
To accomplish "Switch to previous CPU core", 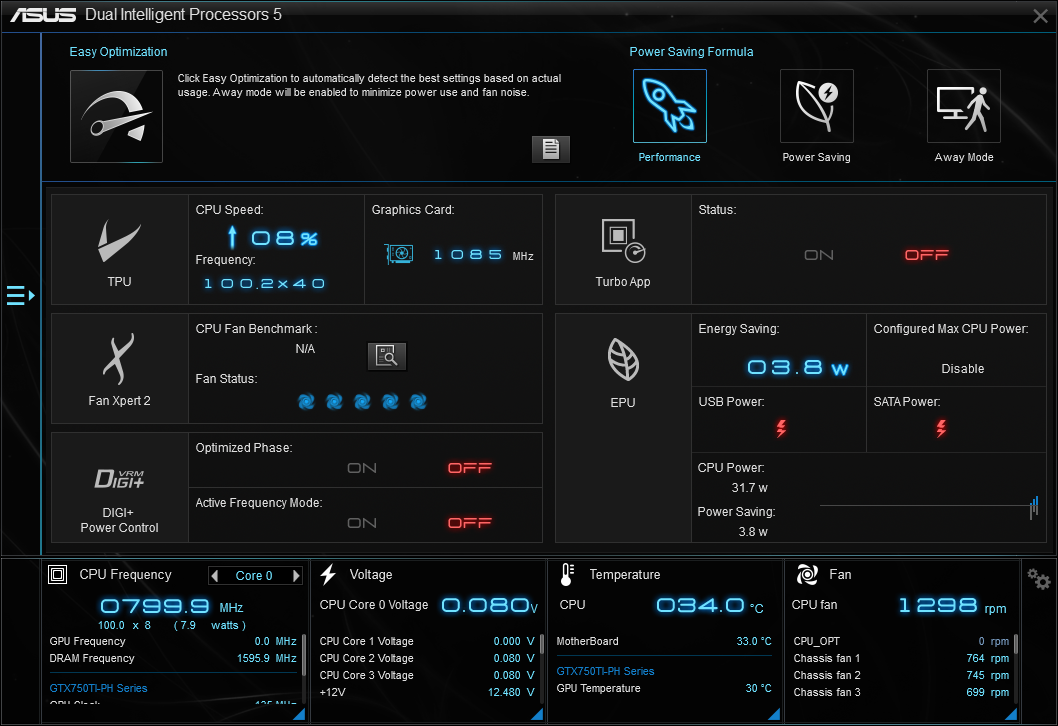I will coord(215,576).
